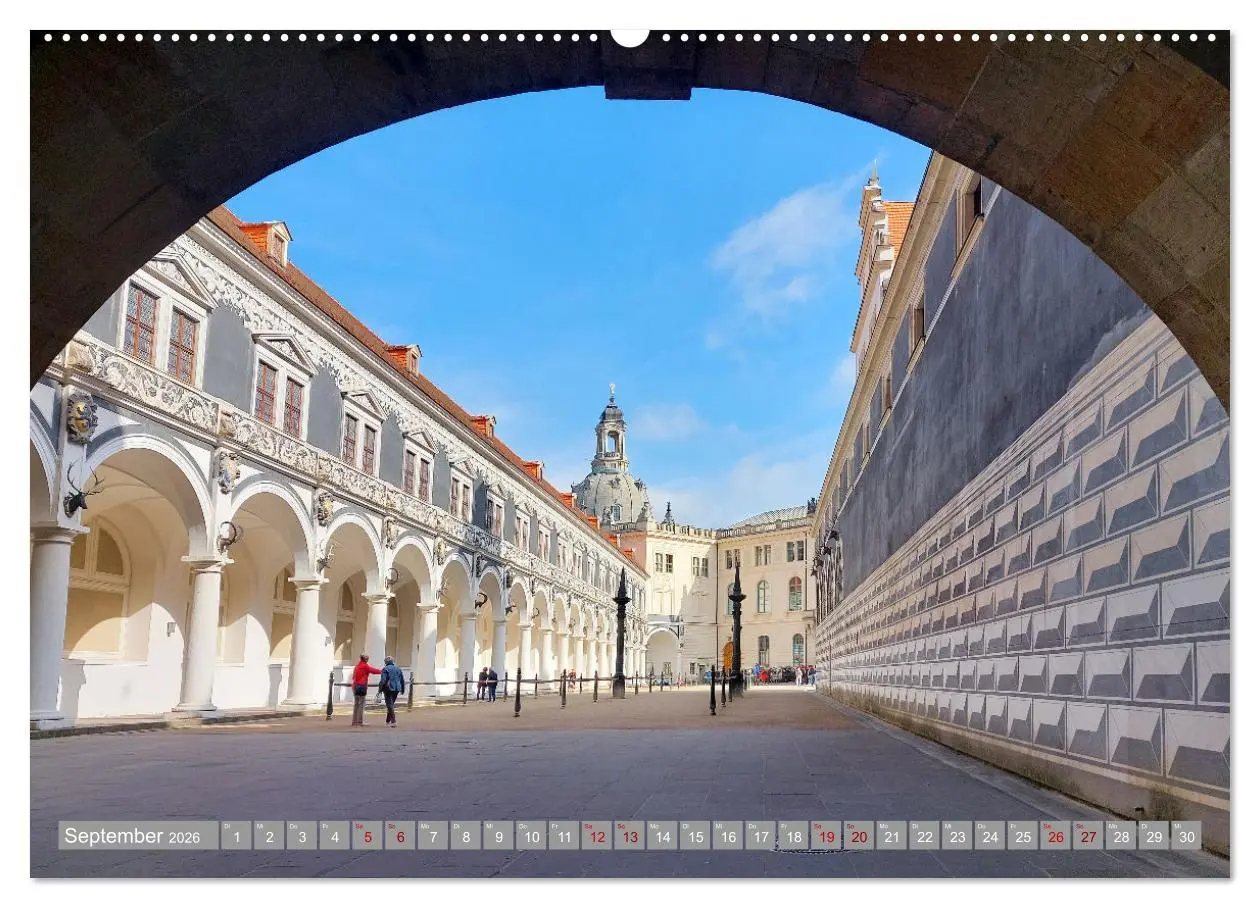Select date 30 in the calendar strip
Viewport: 1260px width, 908px height.
coord(1186,836)
